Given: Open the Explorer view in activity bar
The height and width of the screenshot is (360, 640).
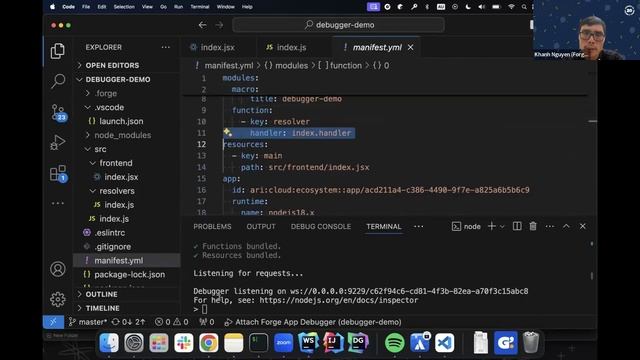Looking at the screenshot, I should click(58, 51).
